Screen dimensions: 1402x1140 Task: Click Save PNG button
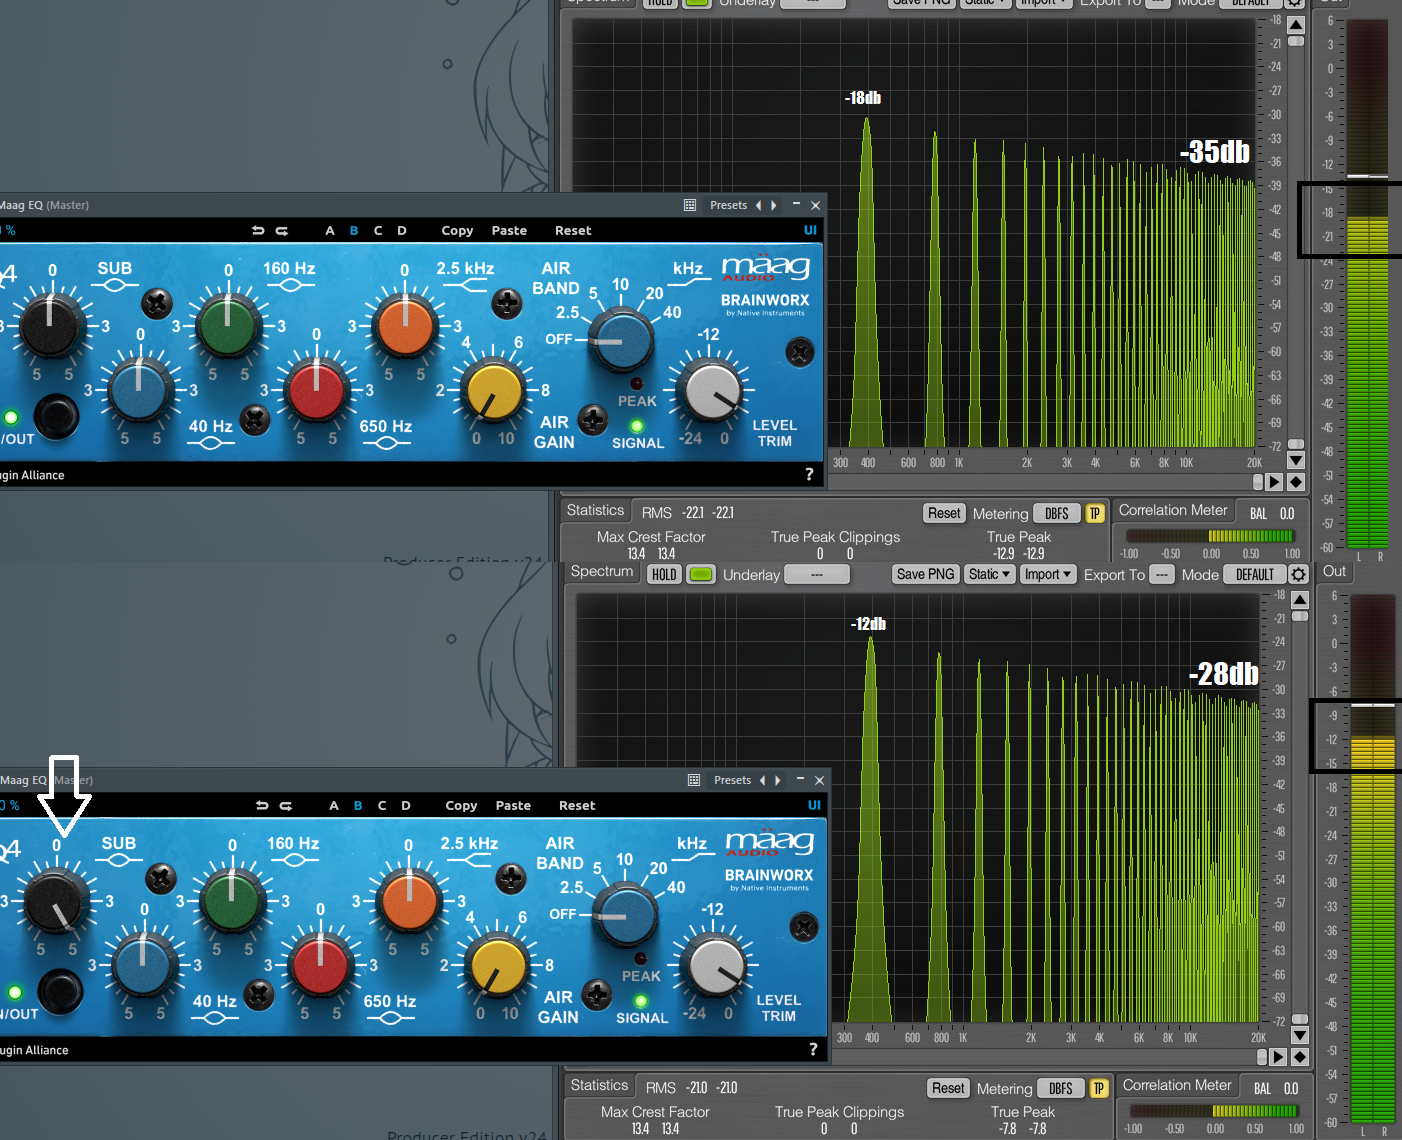point(925,574)
